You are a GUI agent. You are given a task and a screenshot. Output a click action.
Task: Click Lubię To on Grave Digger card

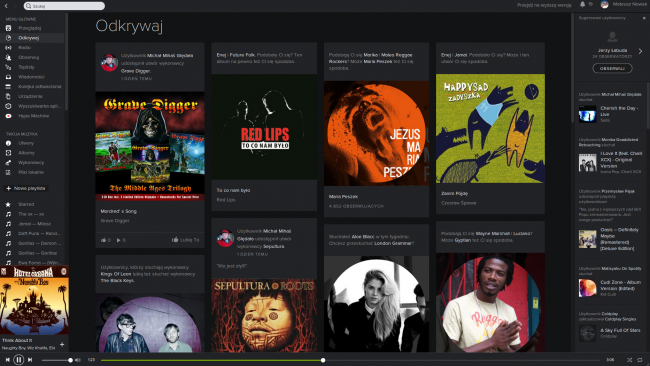tap(186, 240)
